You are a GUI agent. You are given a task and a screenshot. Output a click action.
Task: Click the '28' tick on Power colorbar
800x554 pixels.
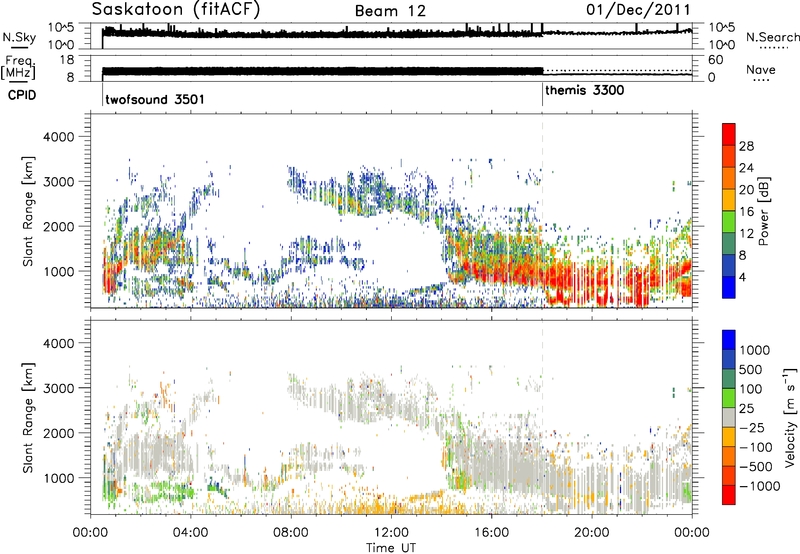click(746, 146)
